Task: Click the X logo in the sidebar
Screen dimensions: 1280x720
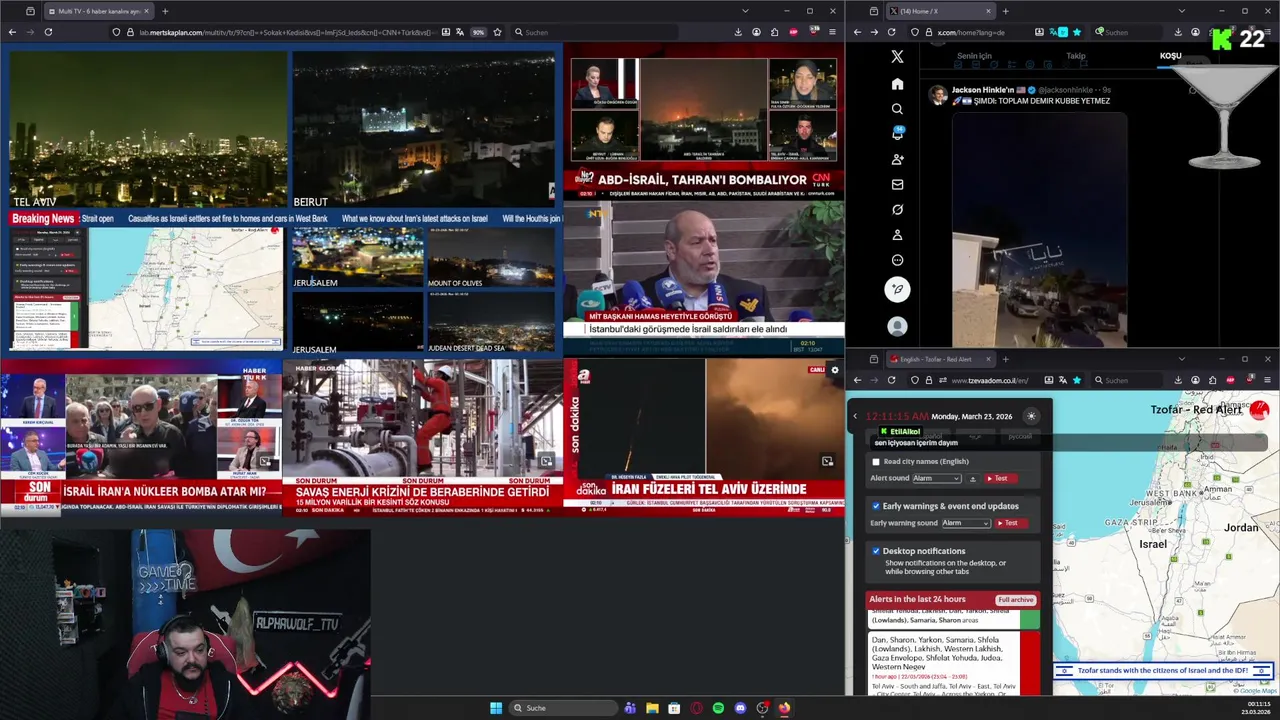Action: [x=897, y=57]
